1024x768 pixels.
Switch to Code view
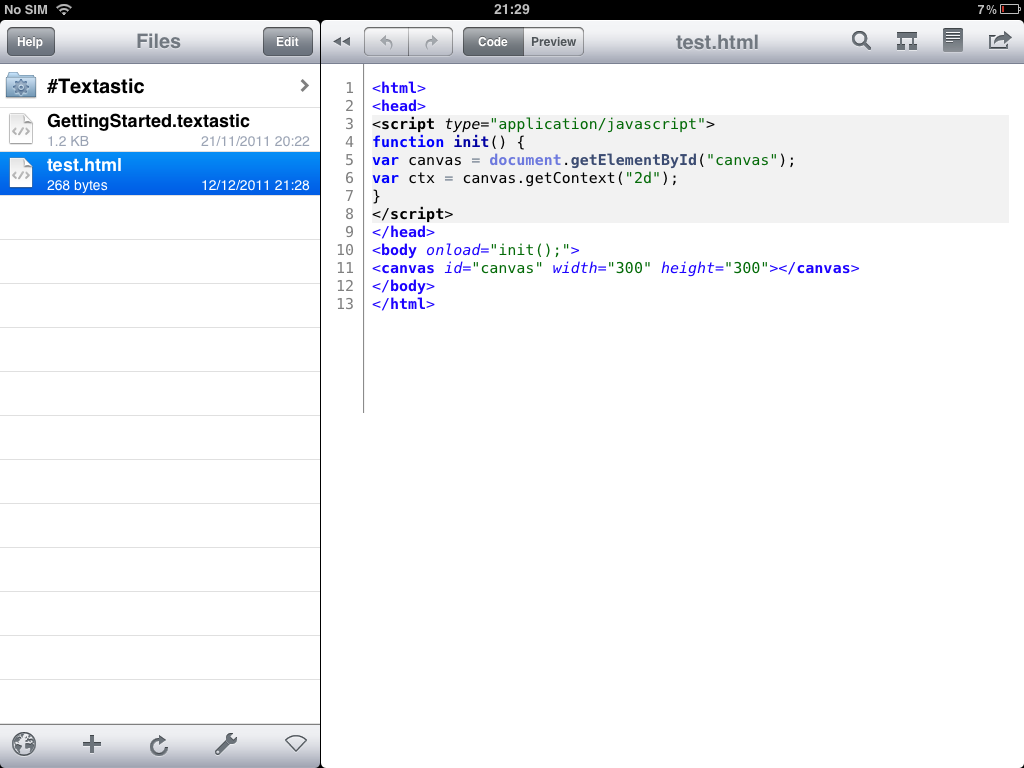click(x=493, y=42)
